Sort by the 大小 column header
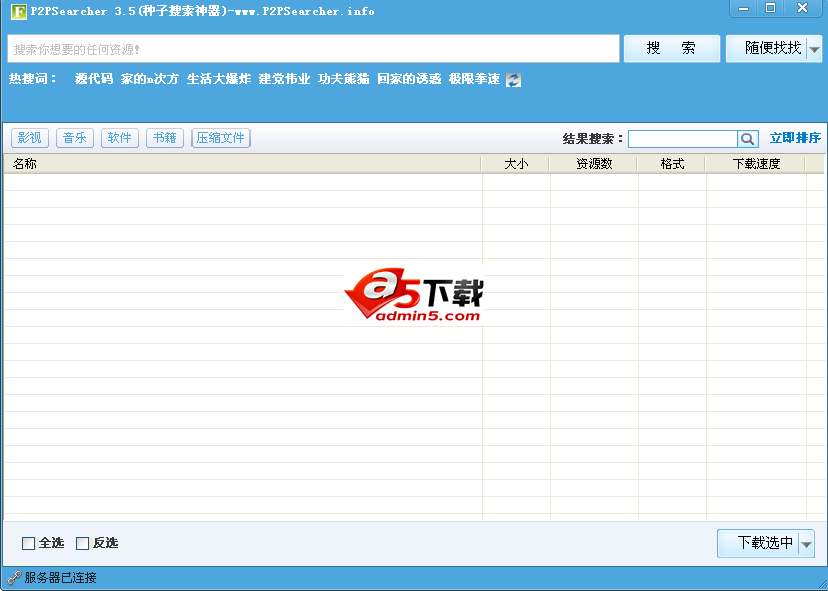Image resolution: width=828 pixels, height=591 pixels. click(516, 164)
